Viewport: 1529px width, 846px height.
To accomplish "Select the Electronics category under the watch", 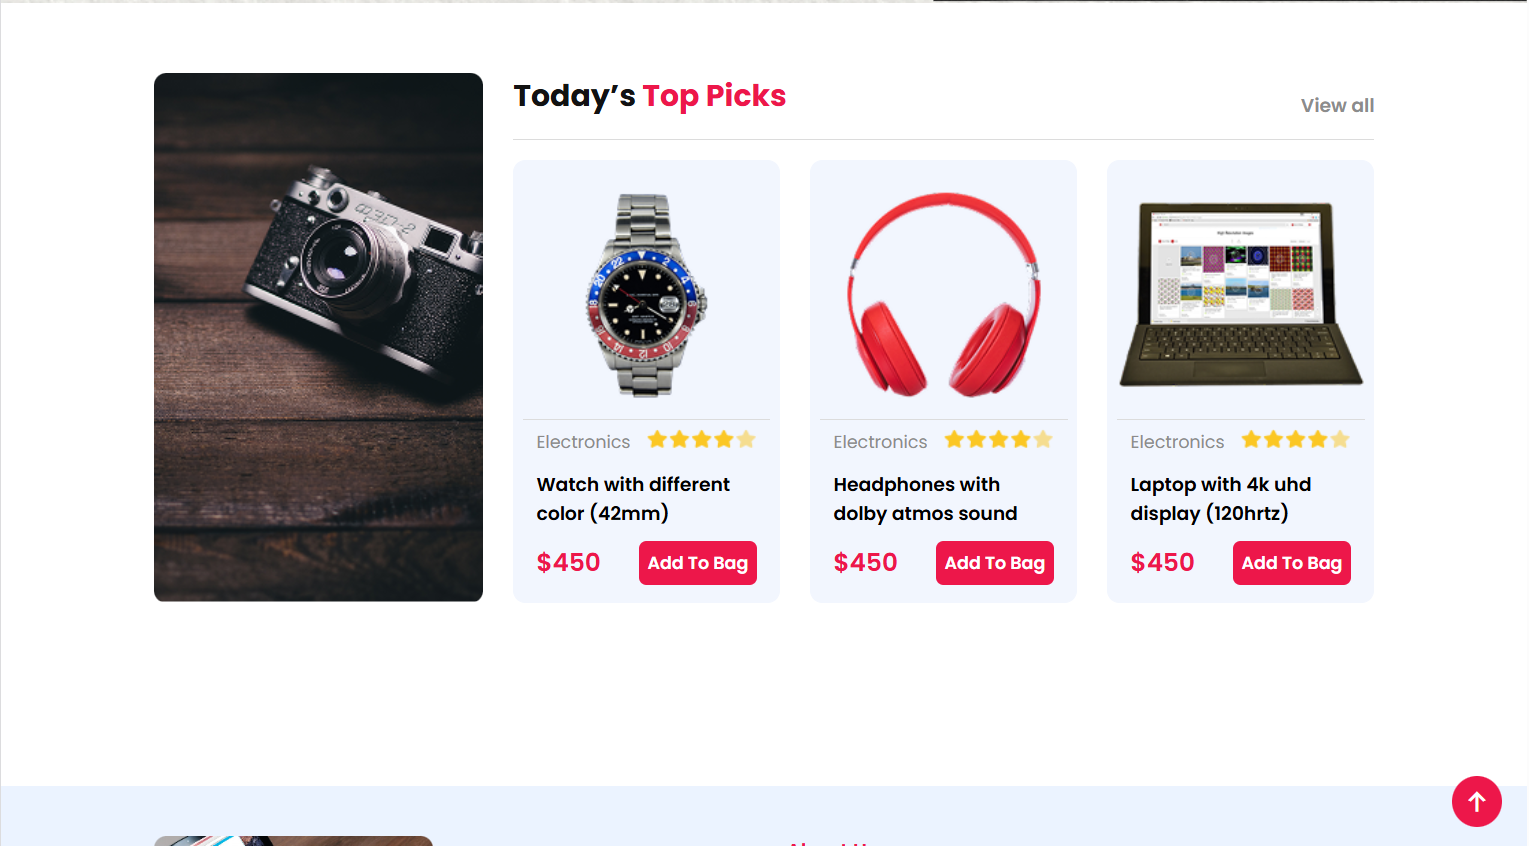I will (583, 441).
